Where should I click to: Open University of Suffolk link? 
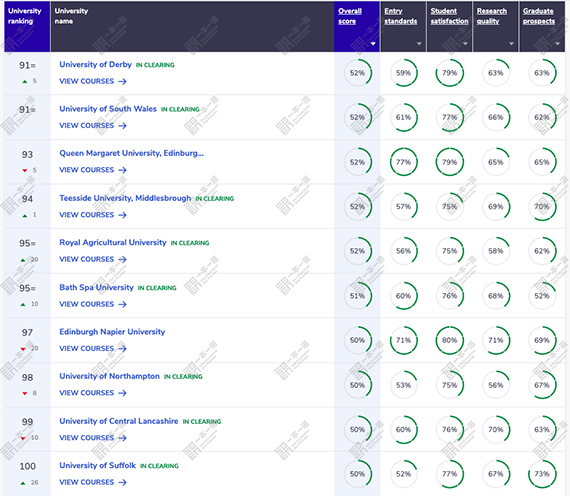(x=97, y=465)
